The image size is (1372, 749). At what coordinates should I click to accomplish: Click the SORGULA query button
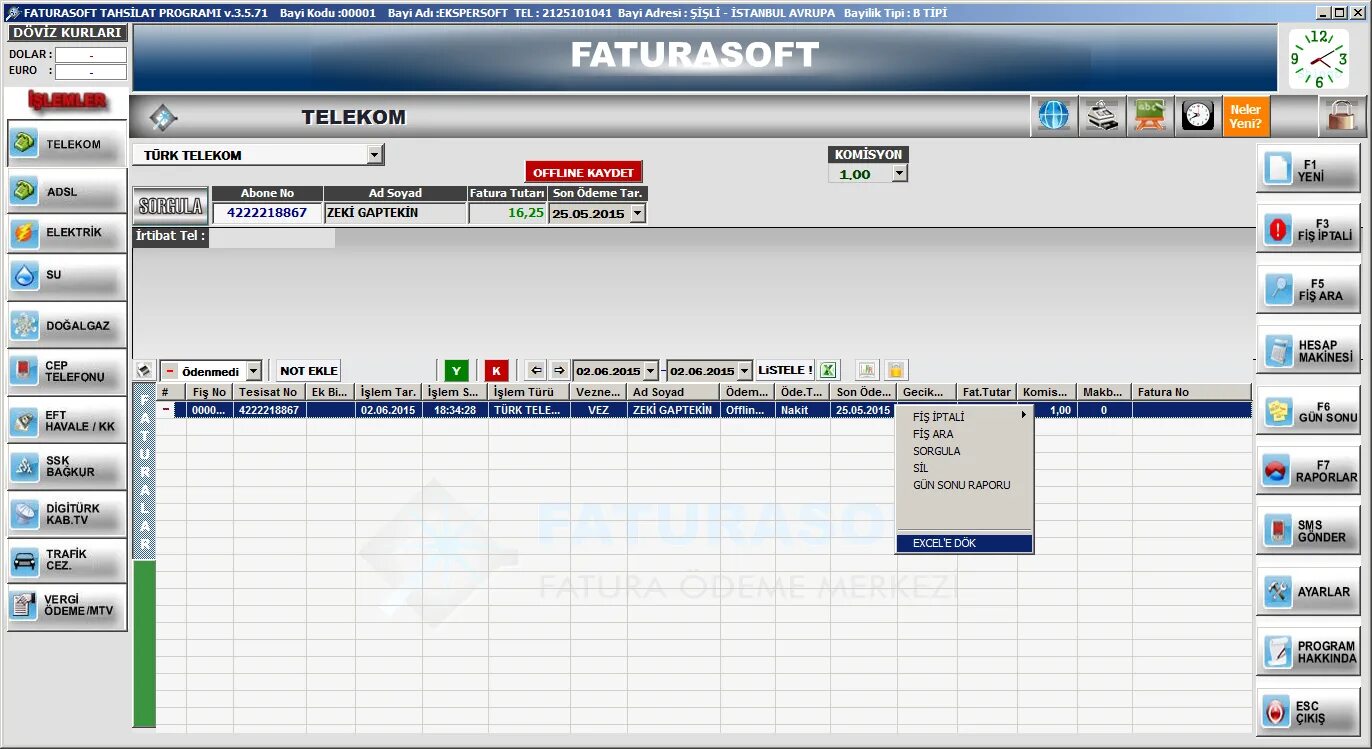tap(171, 207)
